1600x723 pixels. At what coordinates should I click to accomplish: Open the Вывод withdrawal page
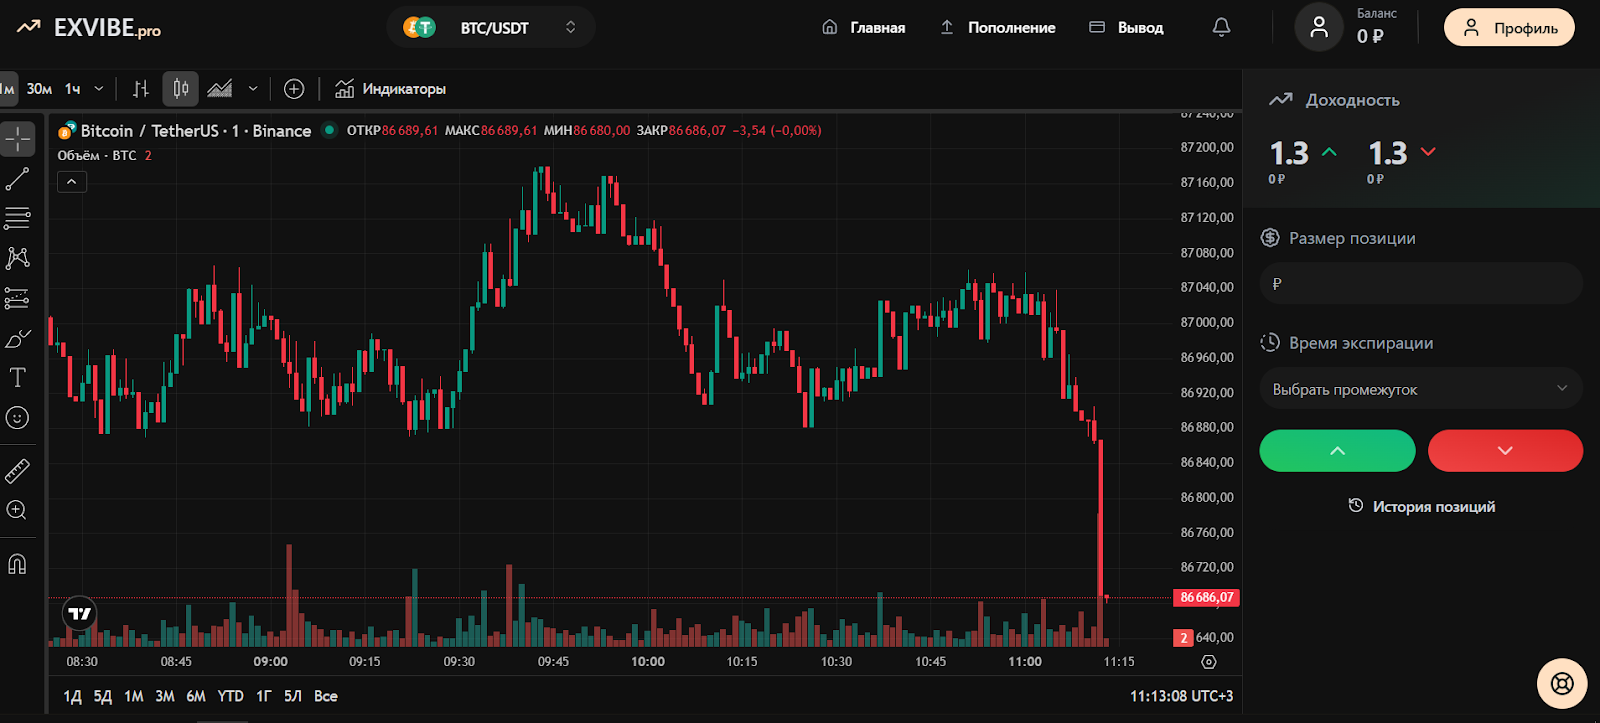[1126, 28]
